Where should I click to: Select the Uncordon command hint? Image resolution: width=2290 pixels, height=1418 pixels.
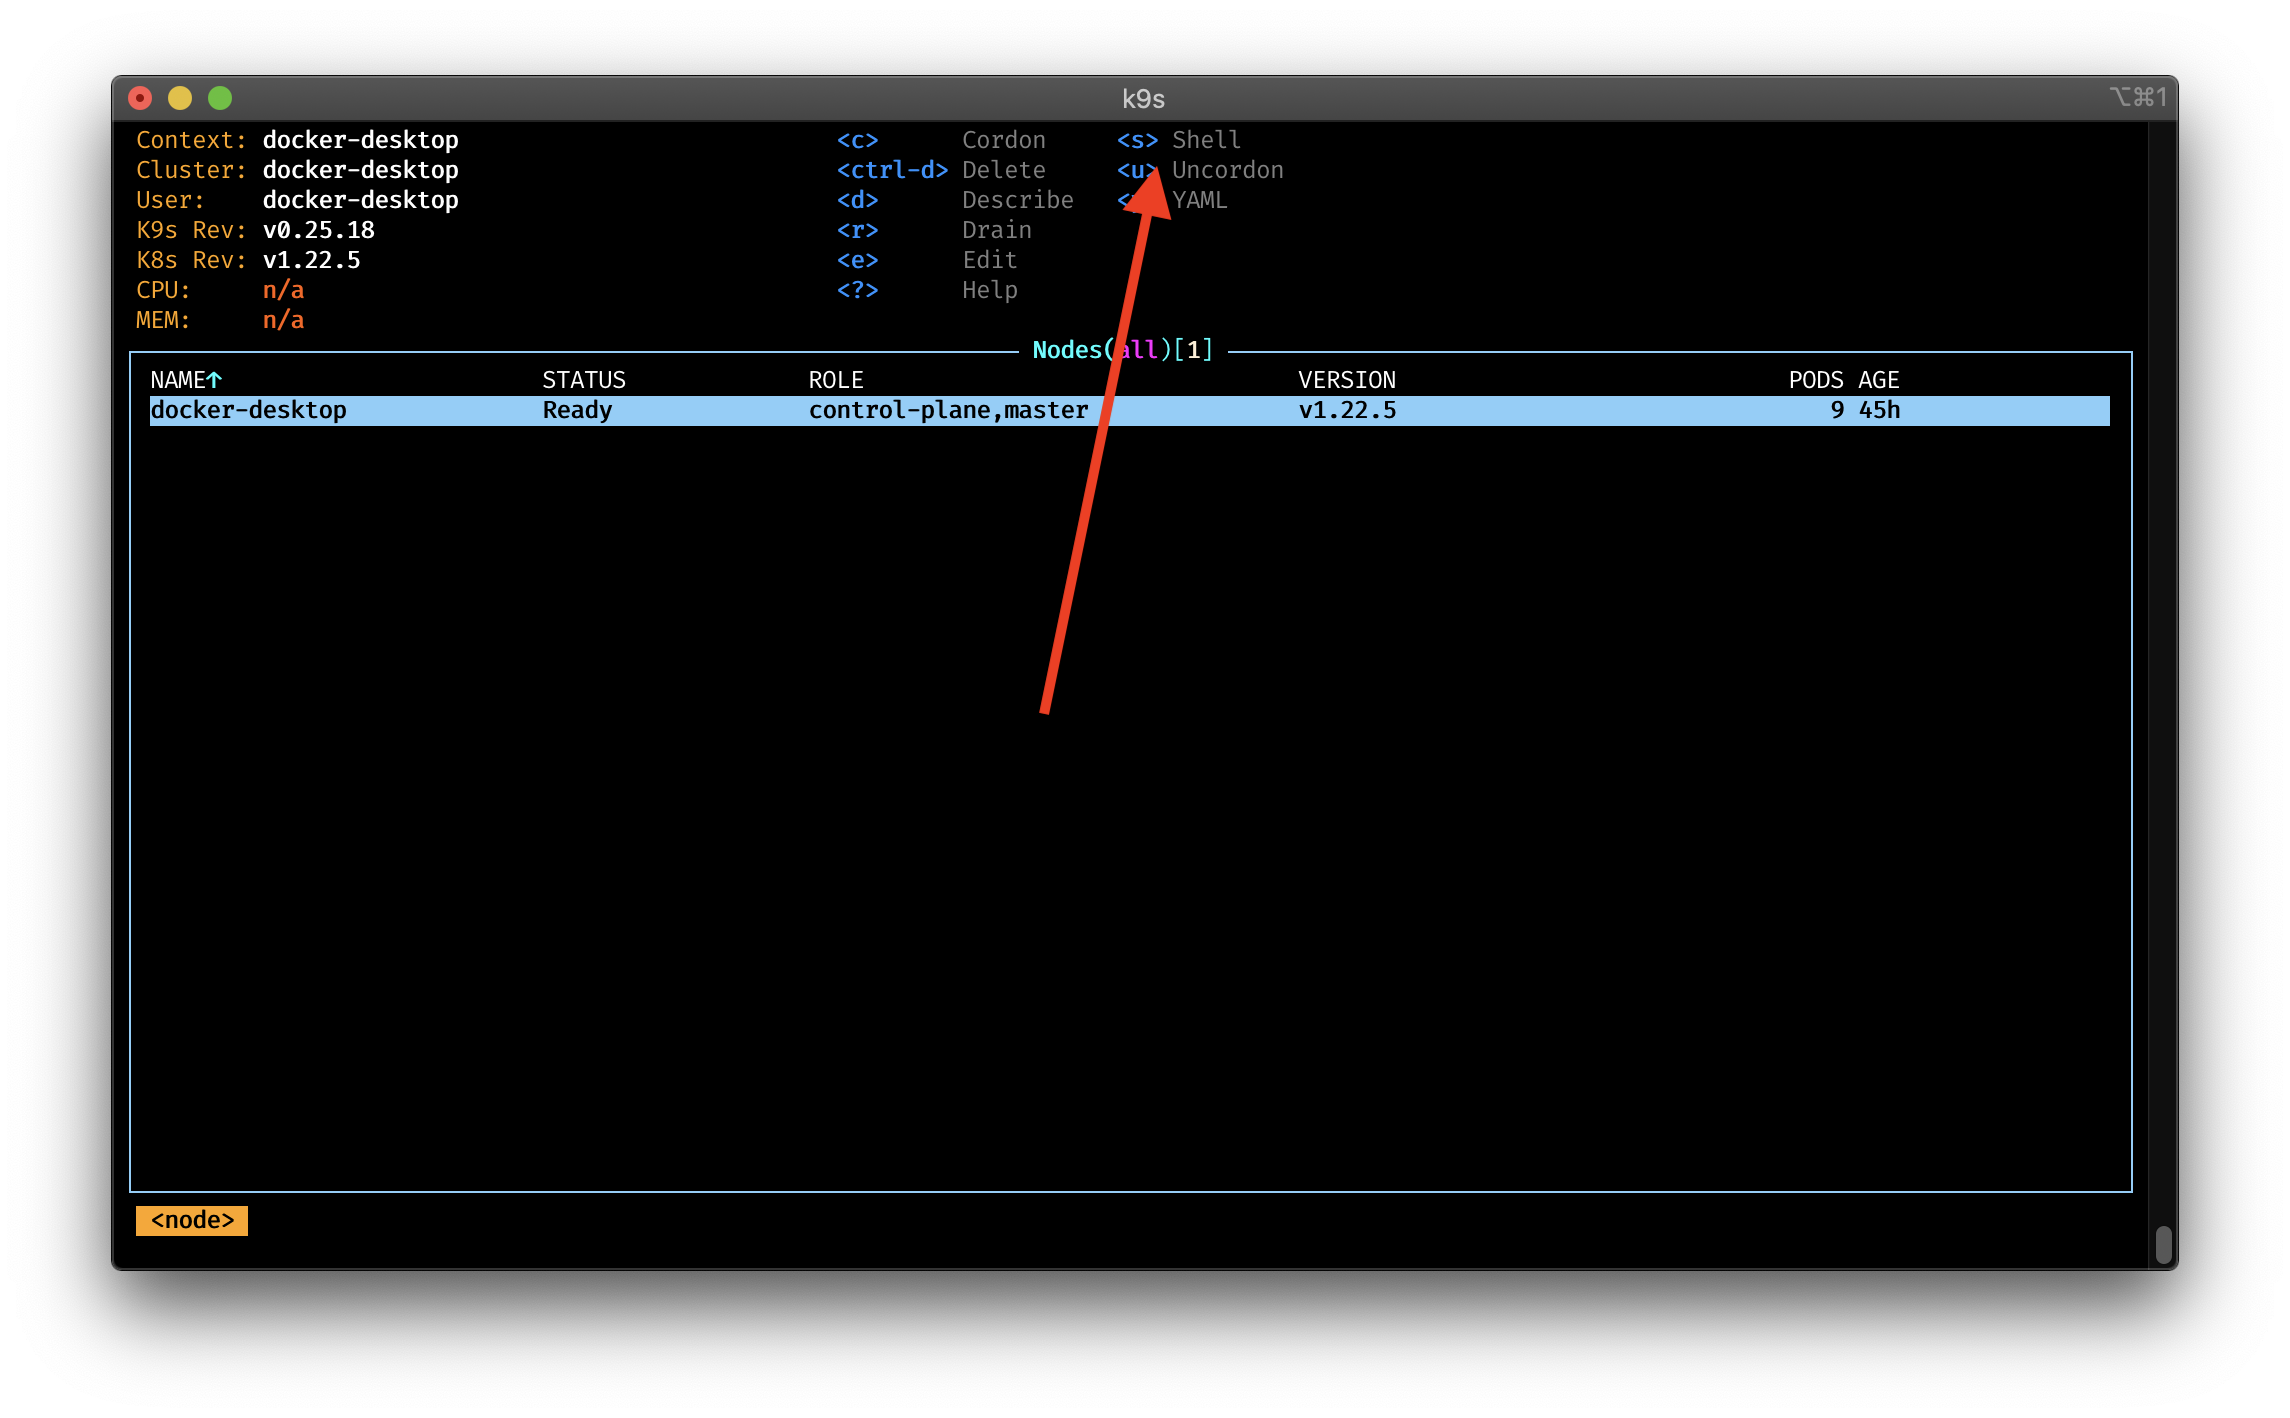click(1228, 170)
